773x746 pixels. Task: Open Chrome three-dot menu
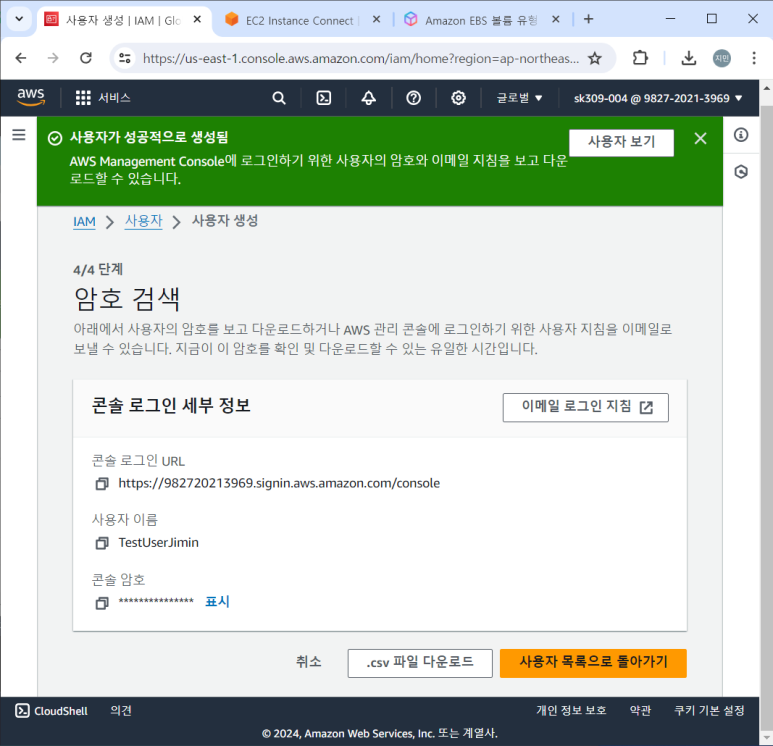coord(754,58)
